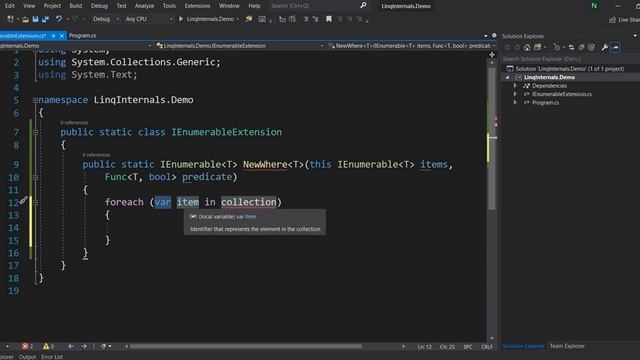The image size is (640, 360).
Task: Switch to the Program.cs editor tab
Action: click(x=82, y=36)
